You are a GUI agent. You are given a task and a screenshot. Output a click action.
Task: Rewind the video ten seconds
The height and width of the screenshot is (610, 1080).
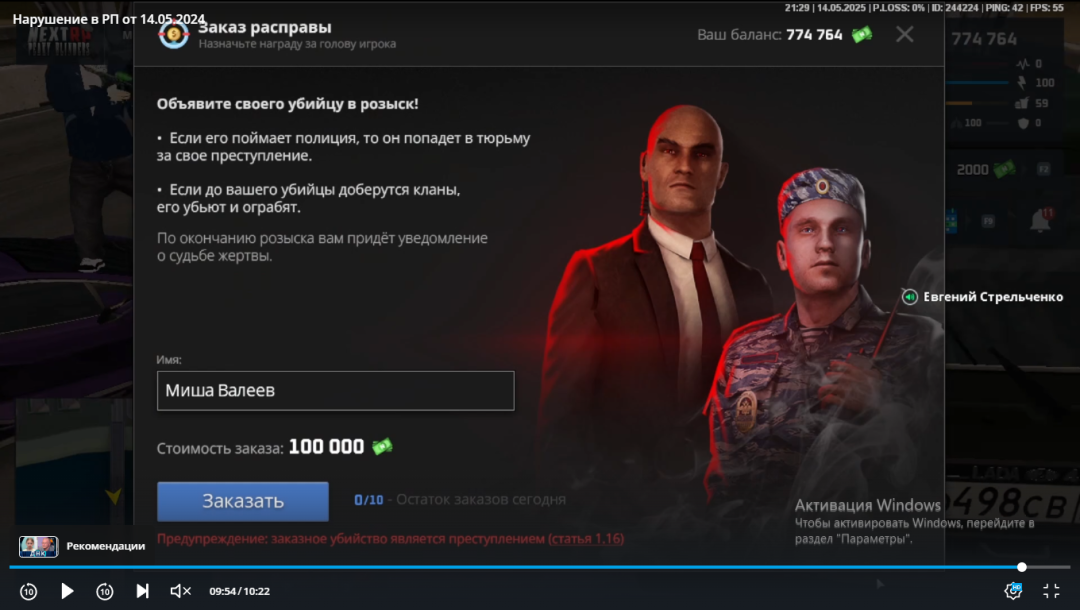(28, 591)
